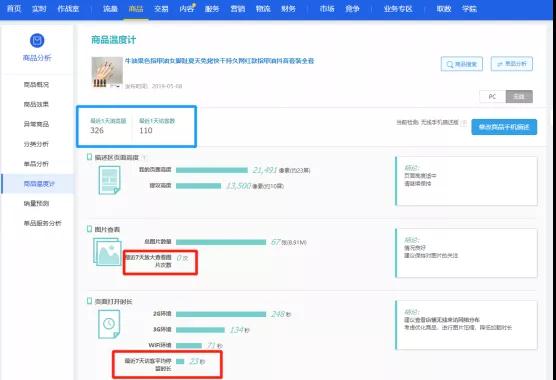Open 营销 in the top navigation
556x380 pixels.
pyautogui.click(x=238, y=9)
